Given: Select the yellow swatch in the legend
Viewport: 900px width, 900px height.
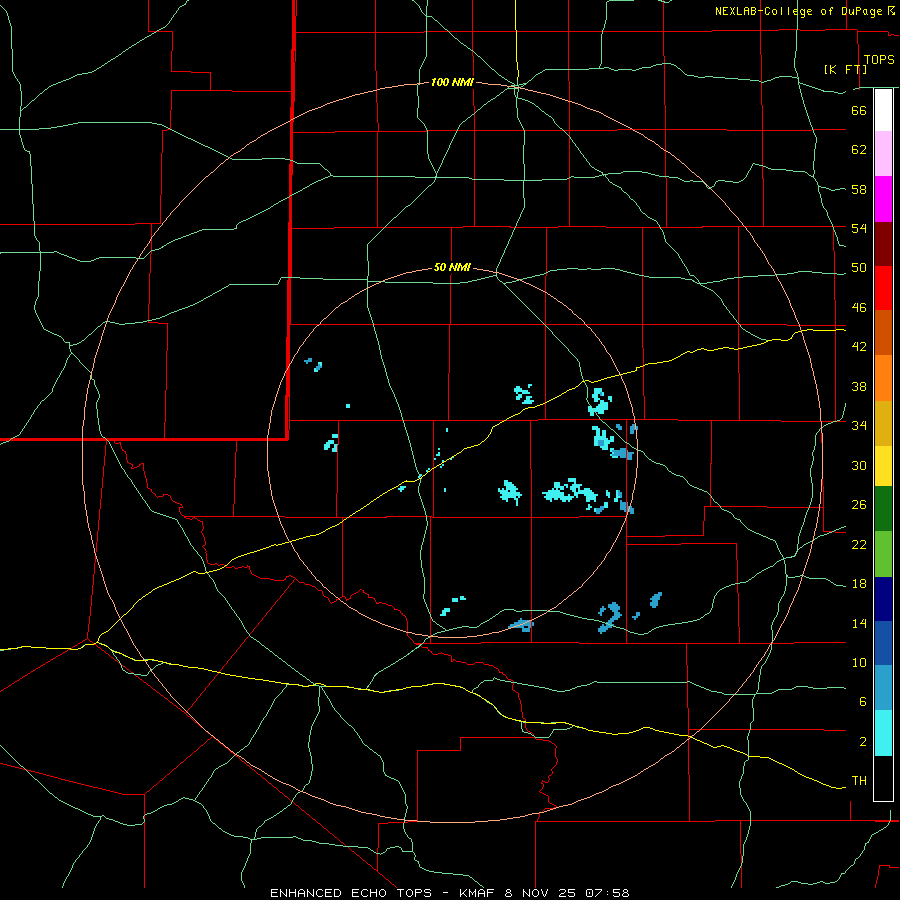Looking at the screenshot, I should (x=883, y=466).
